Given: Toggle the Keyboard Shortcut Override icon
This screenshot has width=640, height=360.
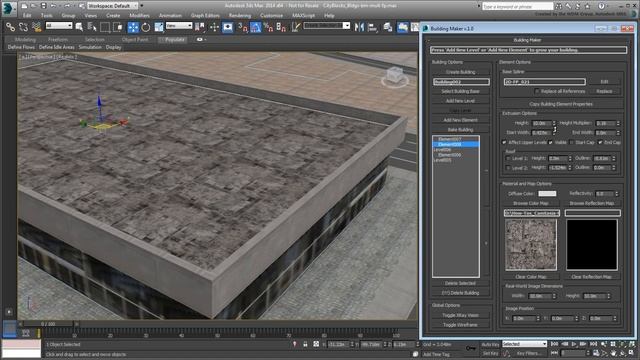Looking at the screenshot, I should 228,27.
